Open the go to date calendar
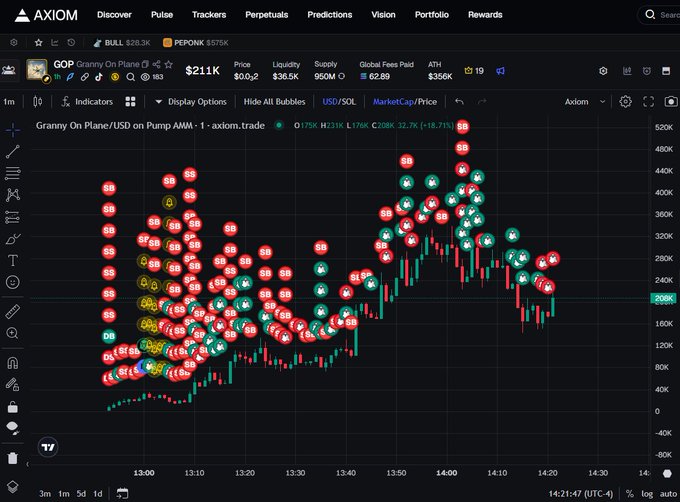The width and height of the screenshot is (680, 502). (x=122, y=493)
